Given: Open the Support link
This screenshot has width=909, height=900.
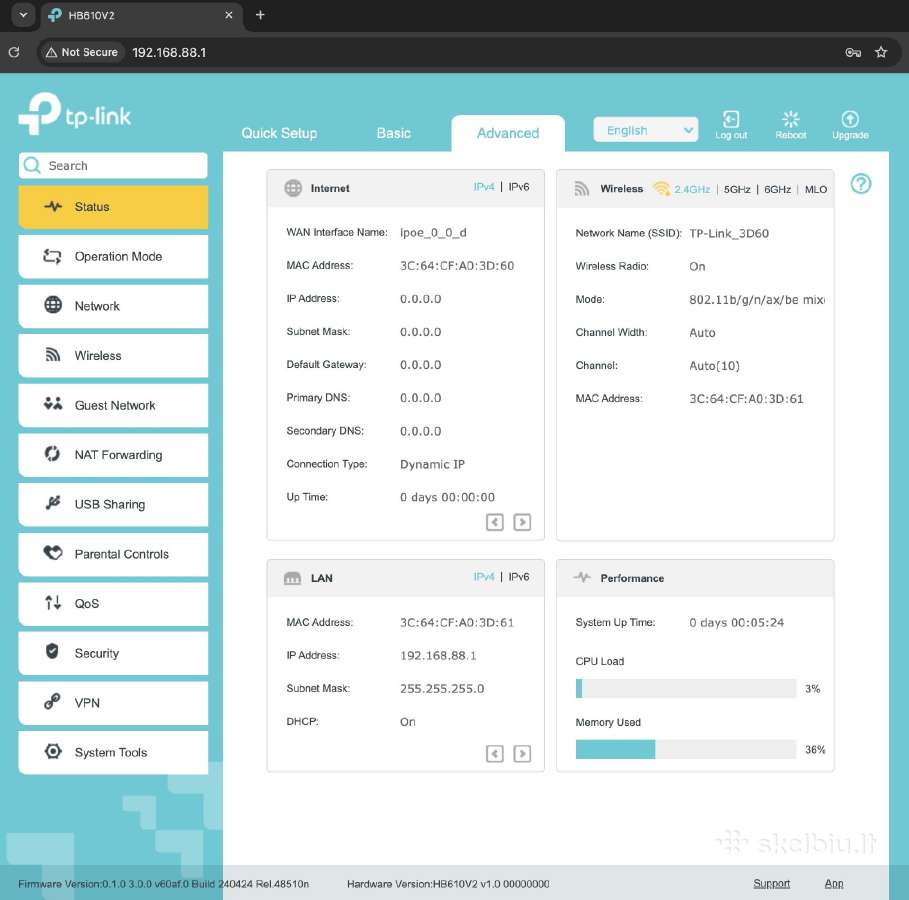Looking at the screenshot, I should (771, 883).
